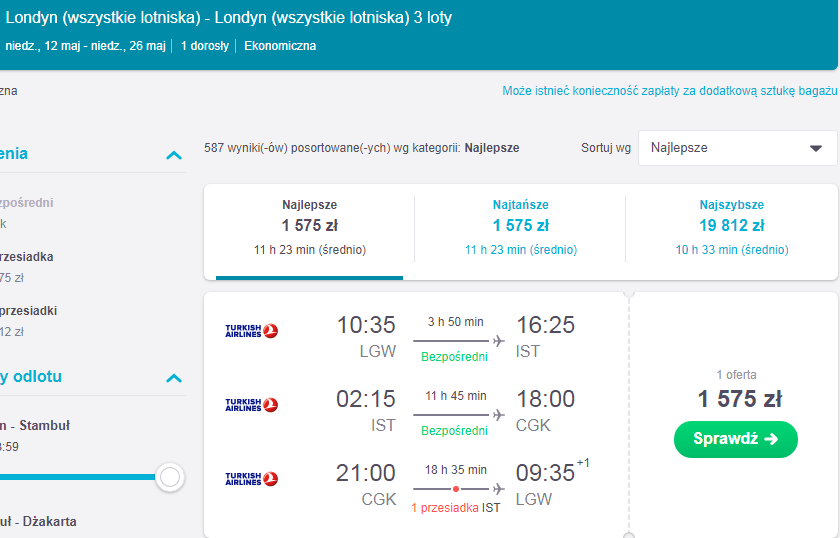This screenshot has width=840, height=538.
Task: Click the airplane icon next to 18:00 arrival
Action: pyautogui.click(x=499, y=415)
